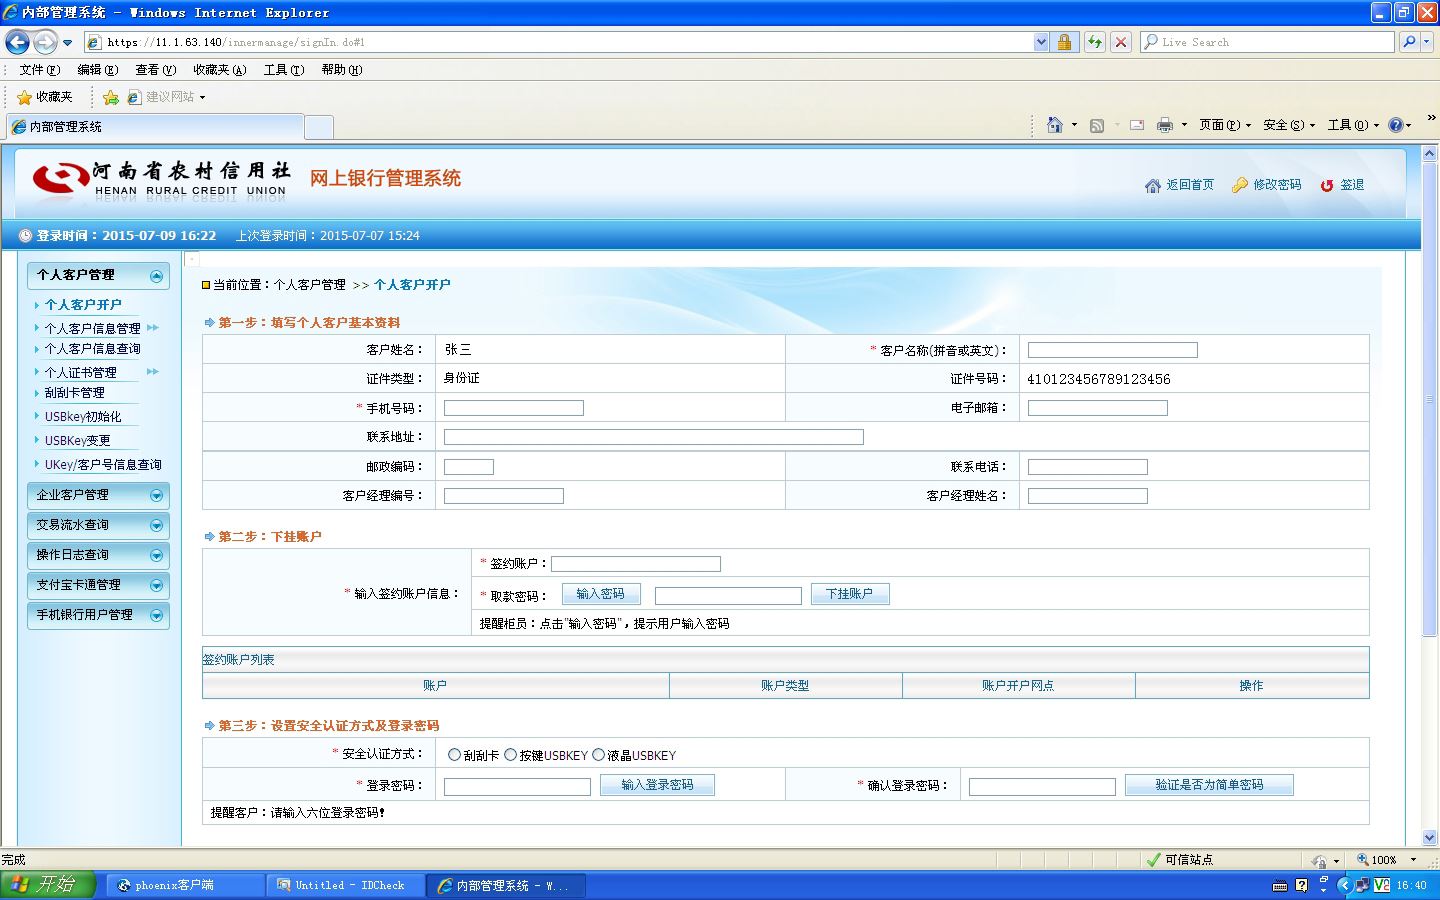Open 编辑 menu
1440x900 pixels.
[x=98, y=70]
